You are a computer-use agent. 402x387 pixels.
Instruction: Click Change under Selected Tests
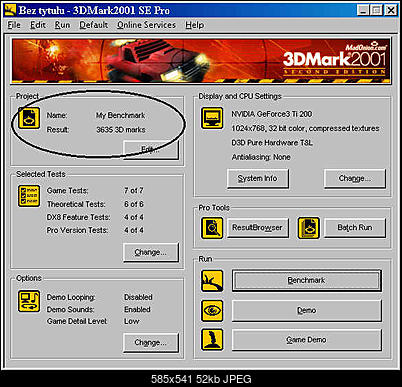pos(151,252)
